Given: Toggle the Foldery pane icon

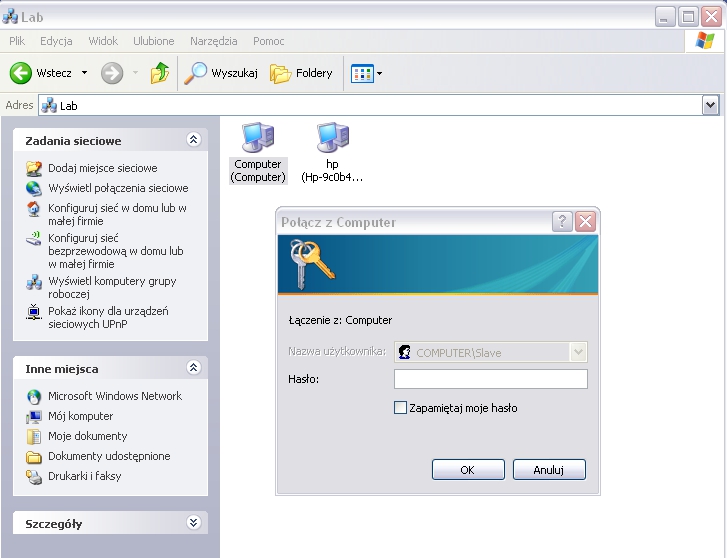Looking at the screenshot, I should 280,73.
